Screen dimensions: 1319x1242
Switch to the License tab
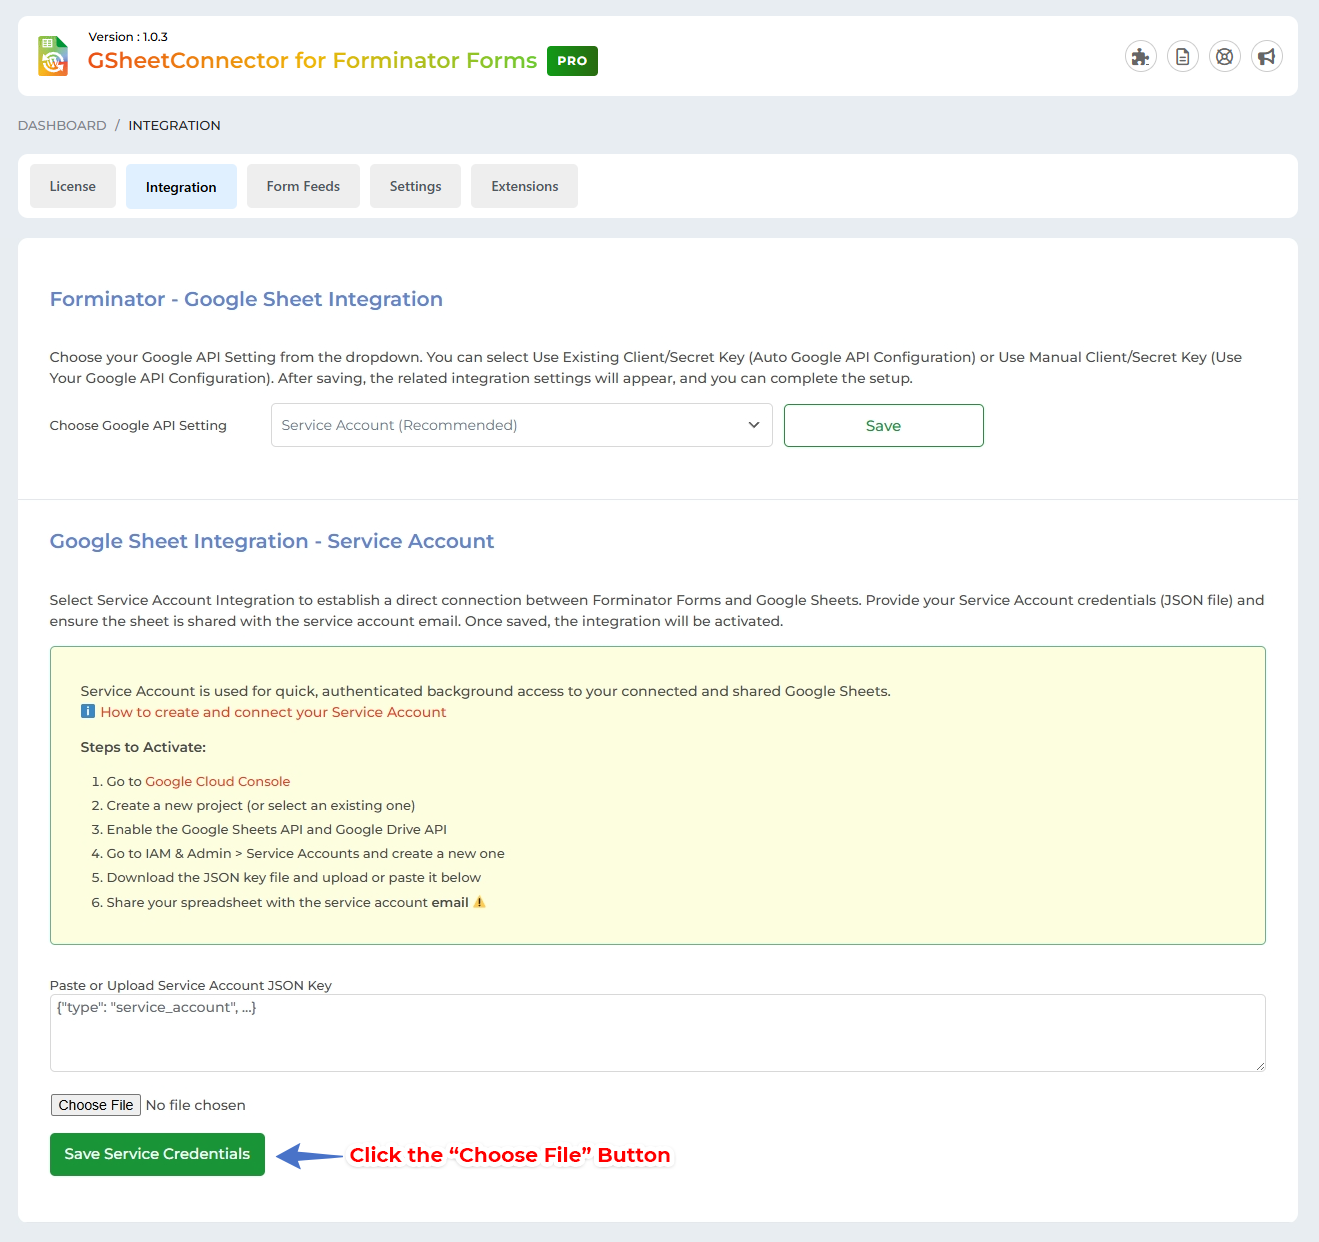(x=72, y=186)
